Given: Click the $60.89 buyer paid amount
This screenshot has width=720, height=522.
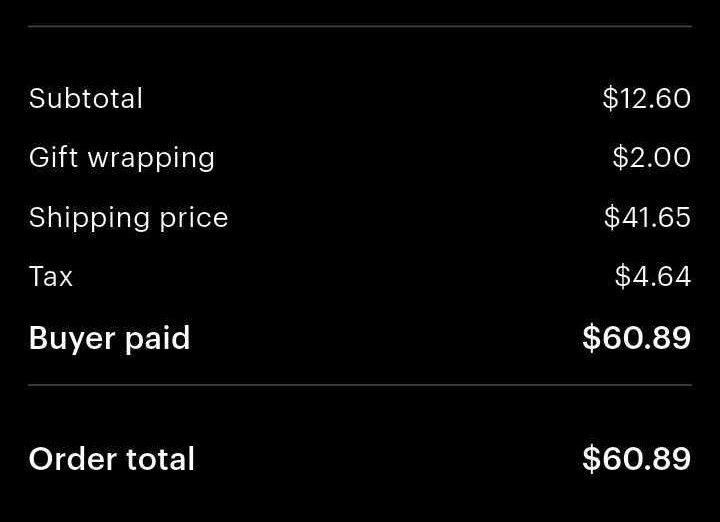Looking at the screenshot, I should click(x=636, y=338).
